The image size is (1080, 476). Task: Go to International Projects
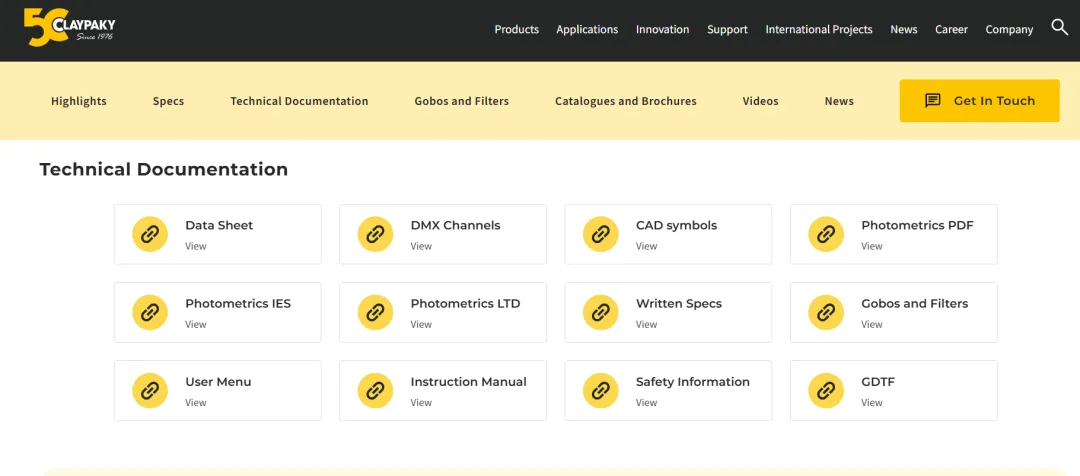point(819,30)
